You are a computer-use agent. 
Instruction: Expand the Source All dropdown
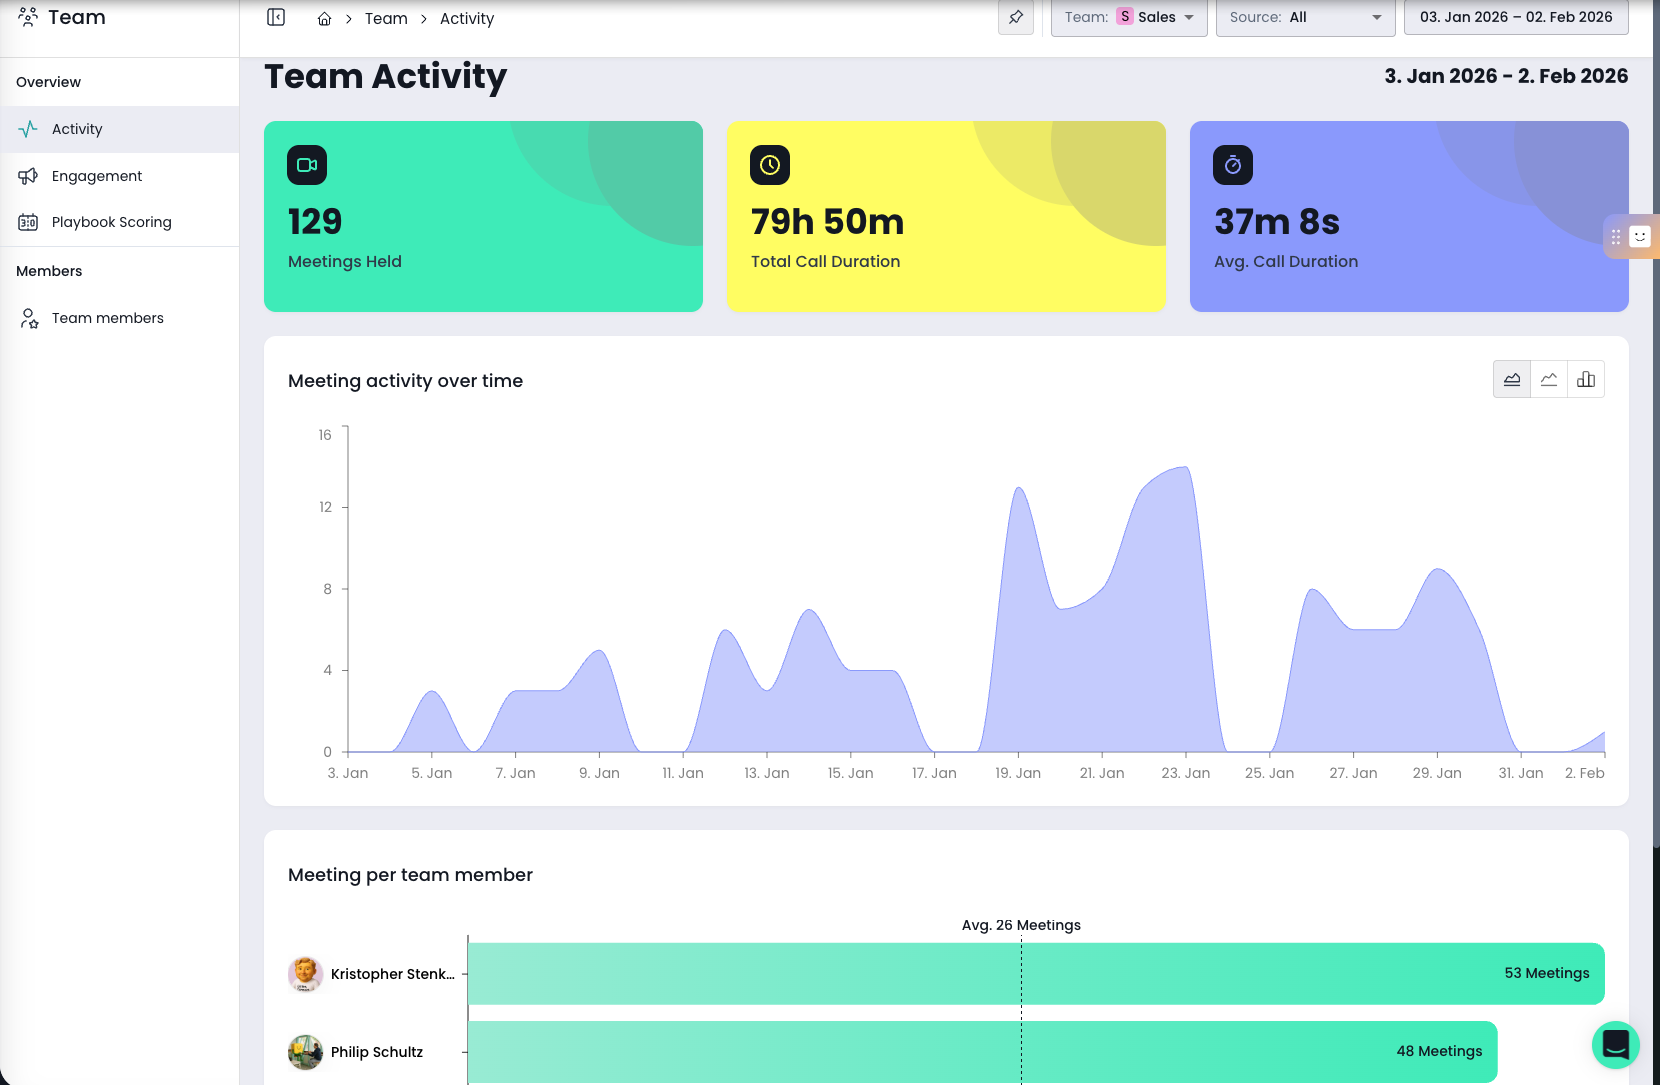pyautogui.click(x=1305, y=18)
